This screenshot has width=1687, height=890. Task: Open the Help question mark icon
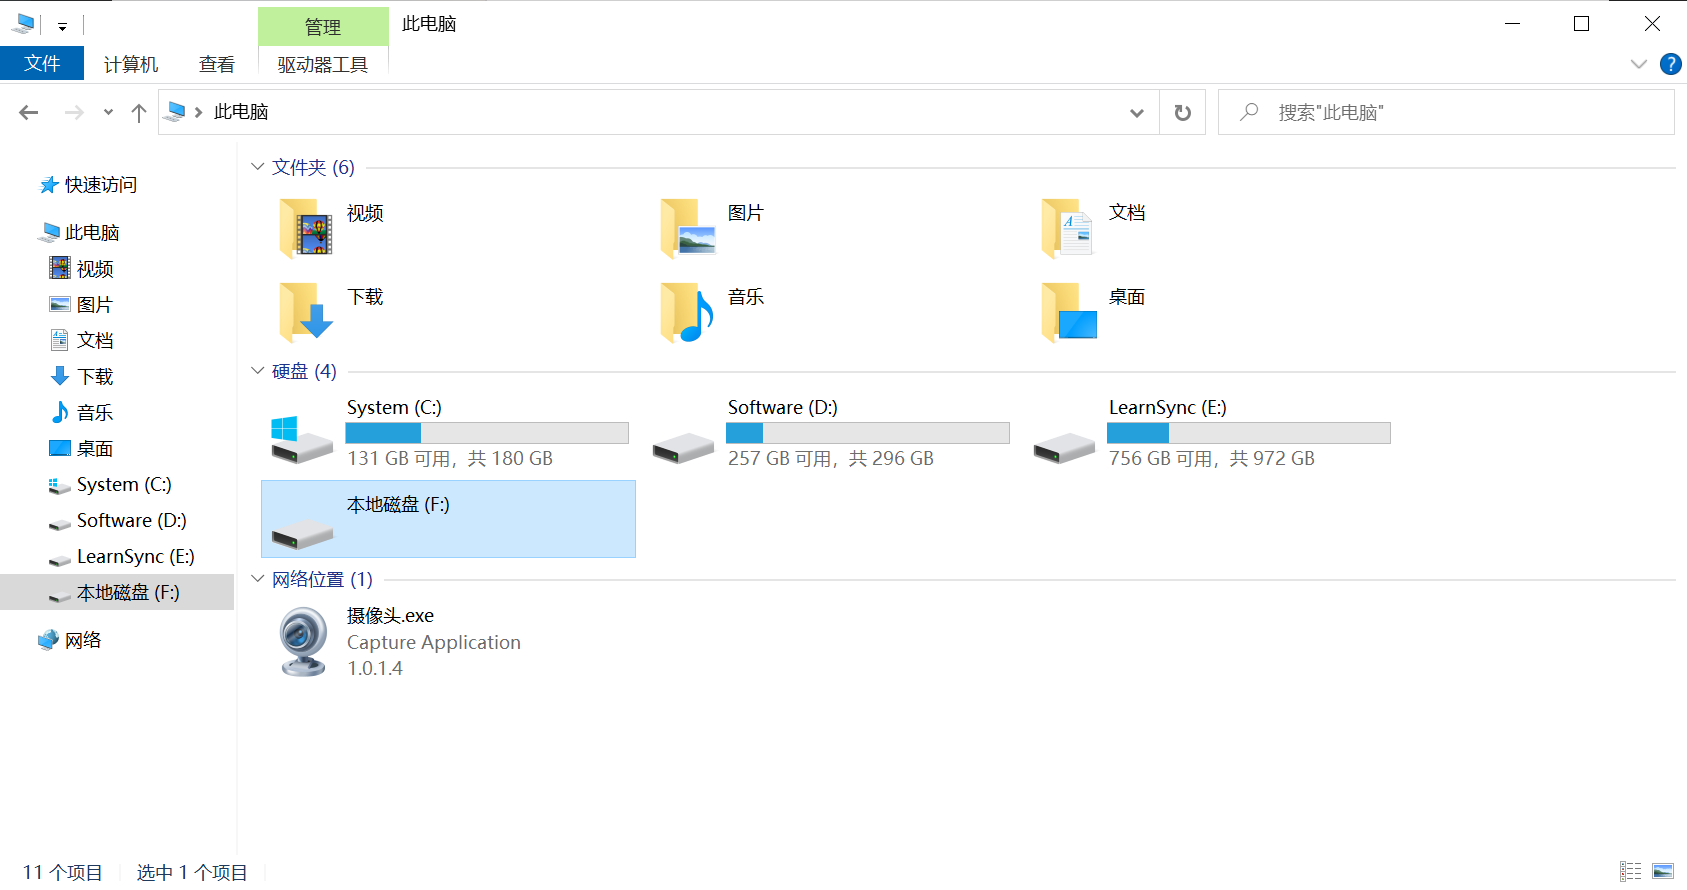click(x=1670, y=64)
